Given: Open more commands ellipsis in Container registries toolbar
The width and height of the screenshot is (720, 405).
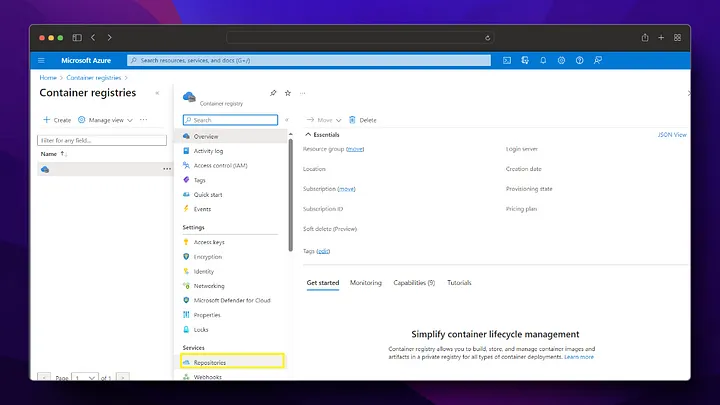Looking at the screenshot, I should [143, 120].
